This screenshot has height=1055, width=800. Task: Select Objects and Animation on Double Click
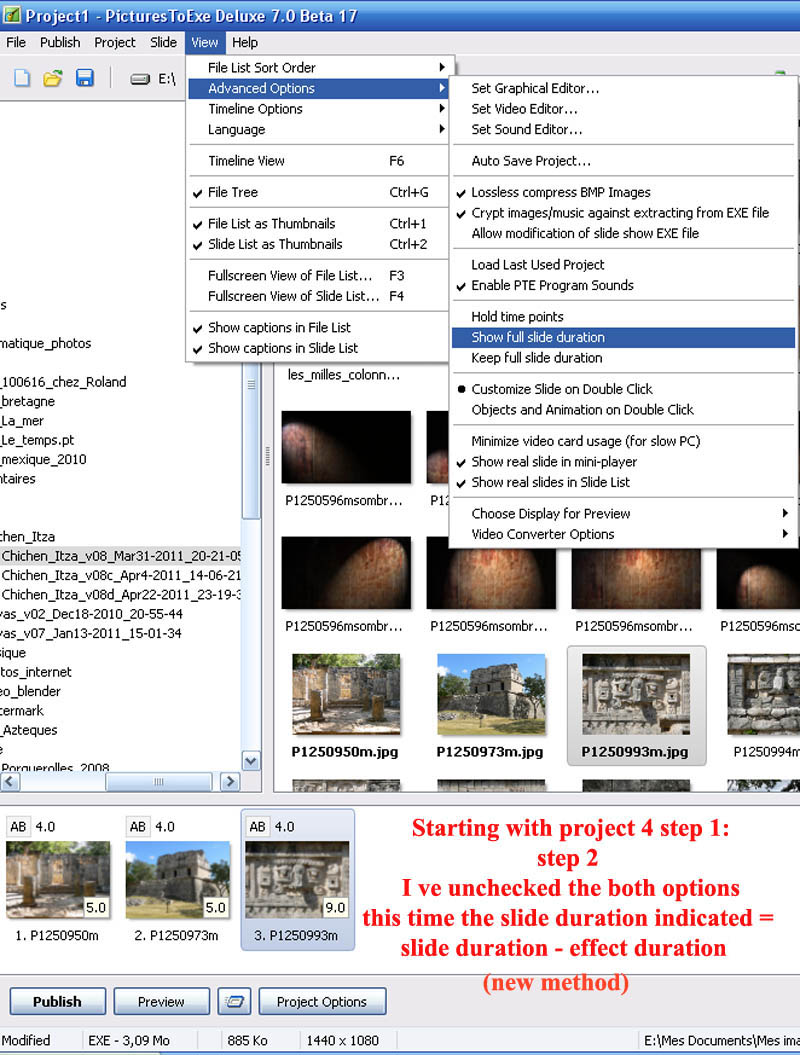[623, 410]
